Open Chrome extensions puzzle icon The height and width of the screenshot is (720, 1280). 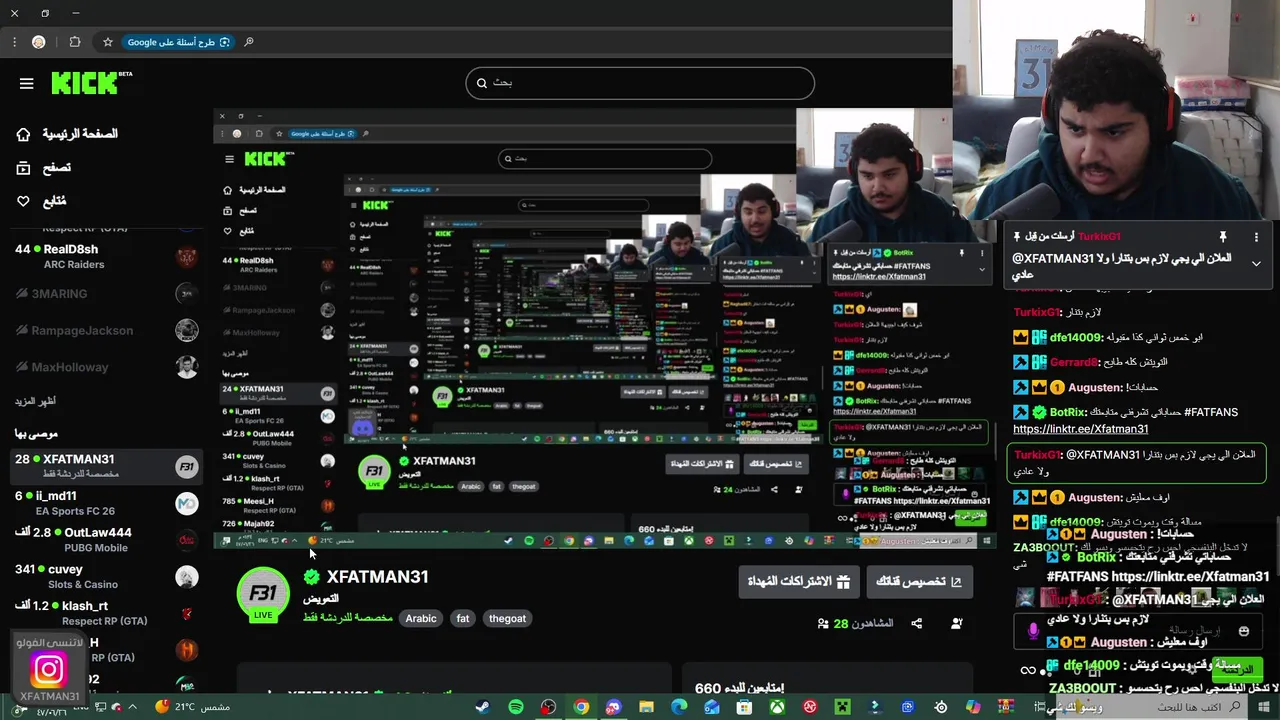point(75,42)
